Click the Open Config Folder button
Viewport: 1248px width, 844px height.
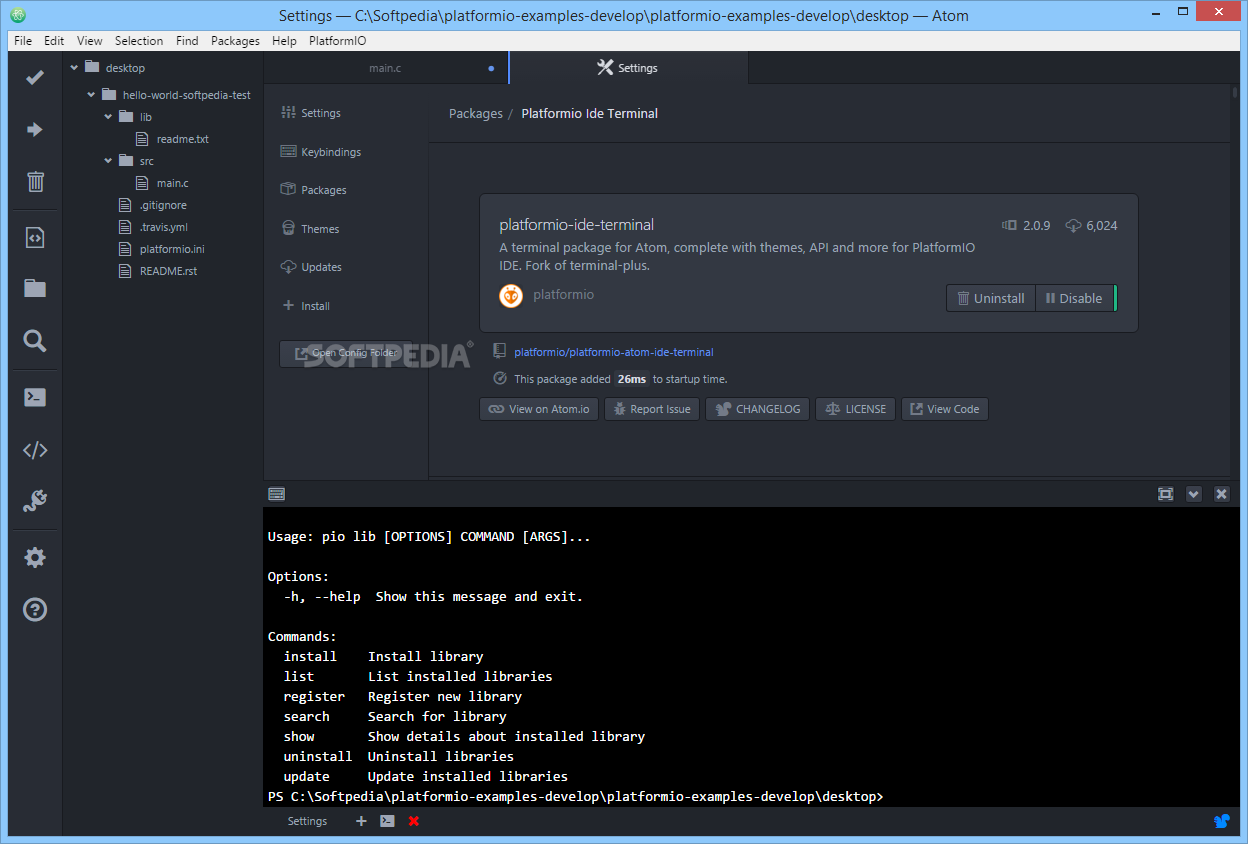tap(346, 353)
